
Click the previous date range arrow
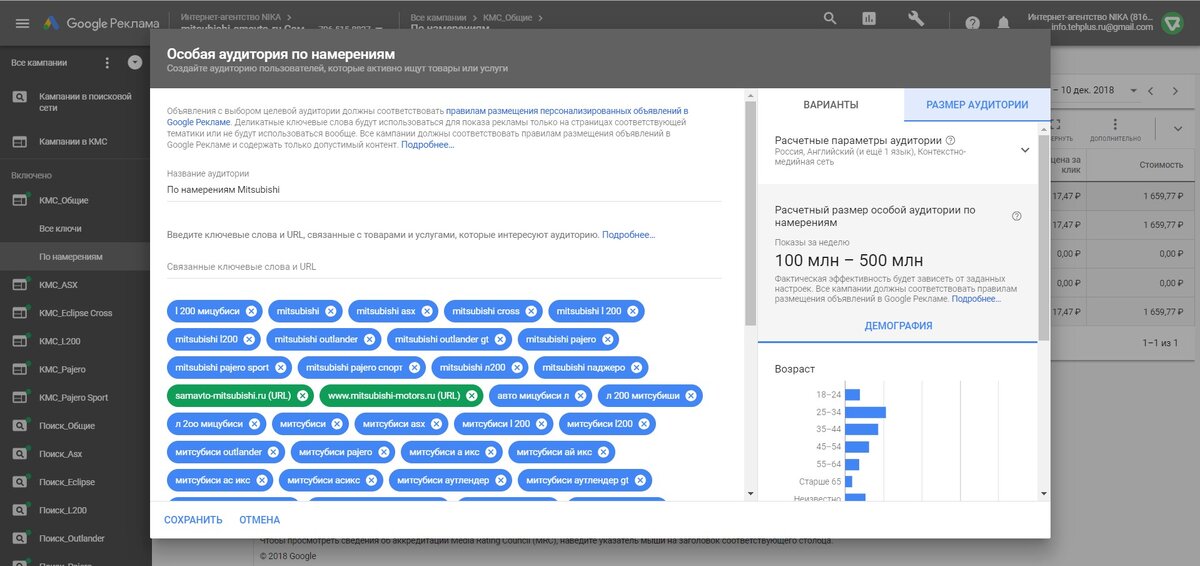pos(1151,91)
